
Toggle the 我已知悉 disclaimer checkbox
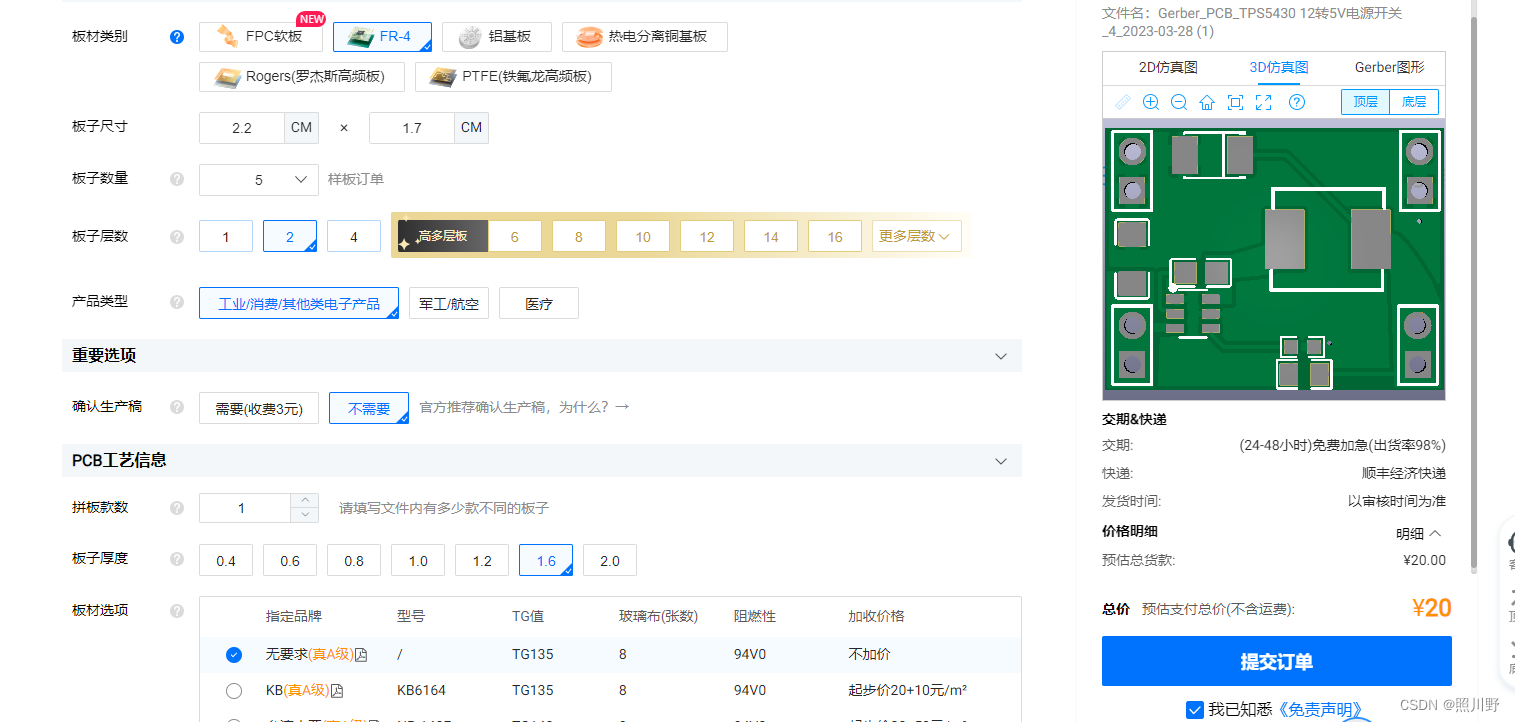(1194, 710)
